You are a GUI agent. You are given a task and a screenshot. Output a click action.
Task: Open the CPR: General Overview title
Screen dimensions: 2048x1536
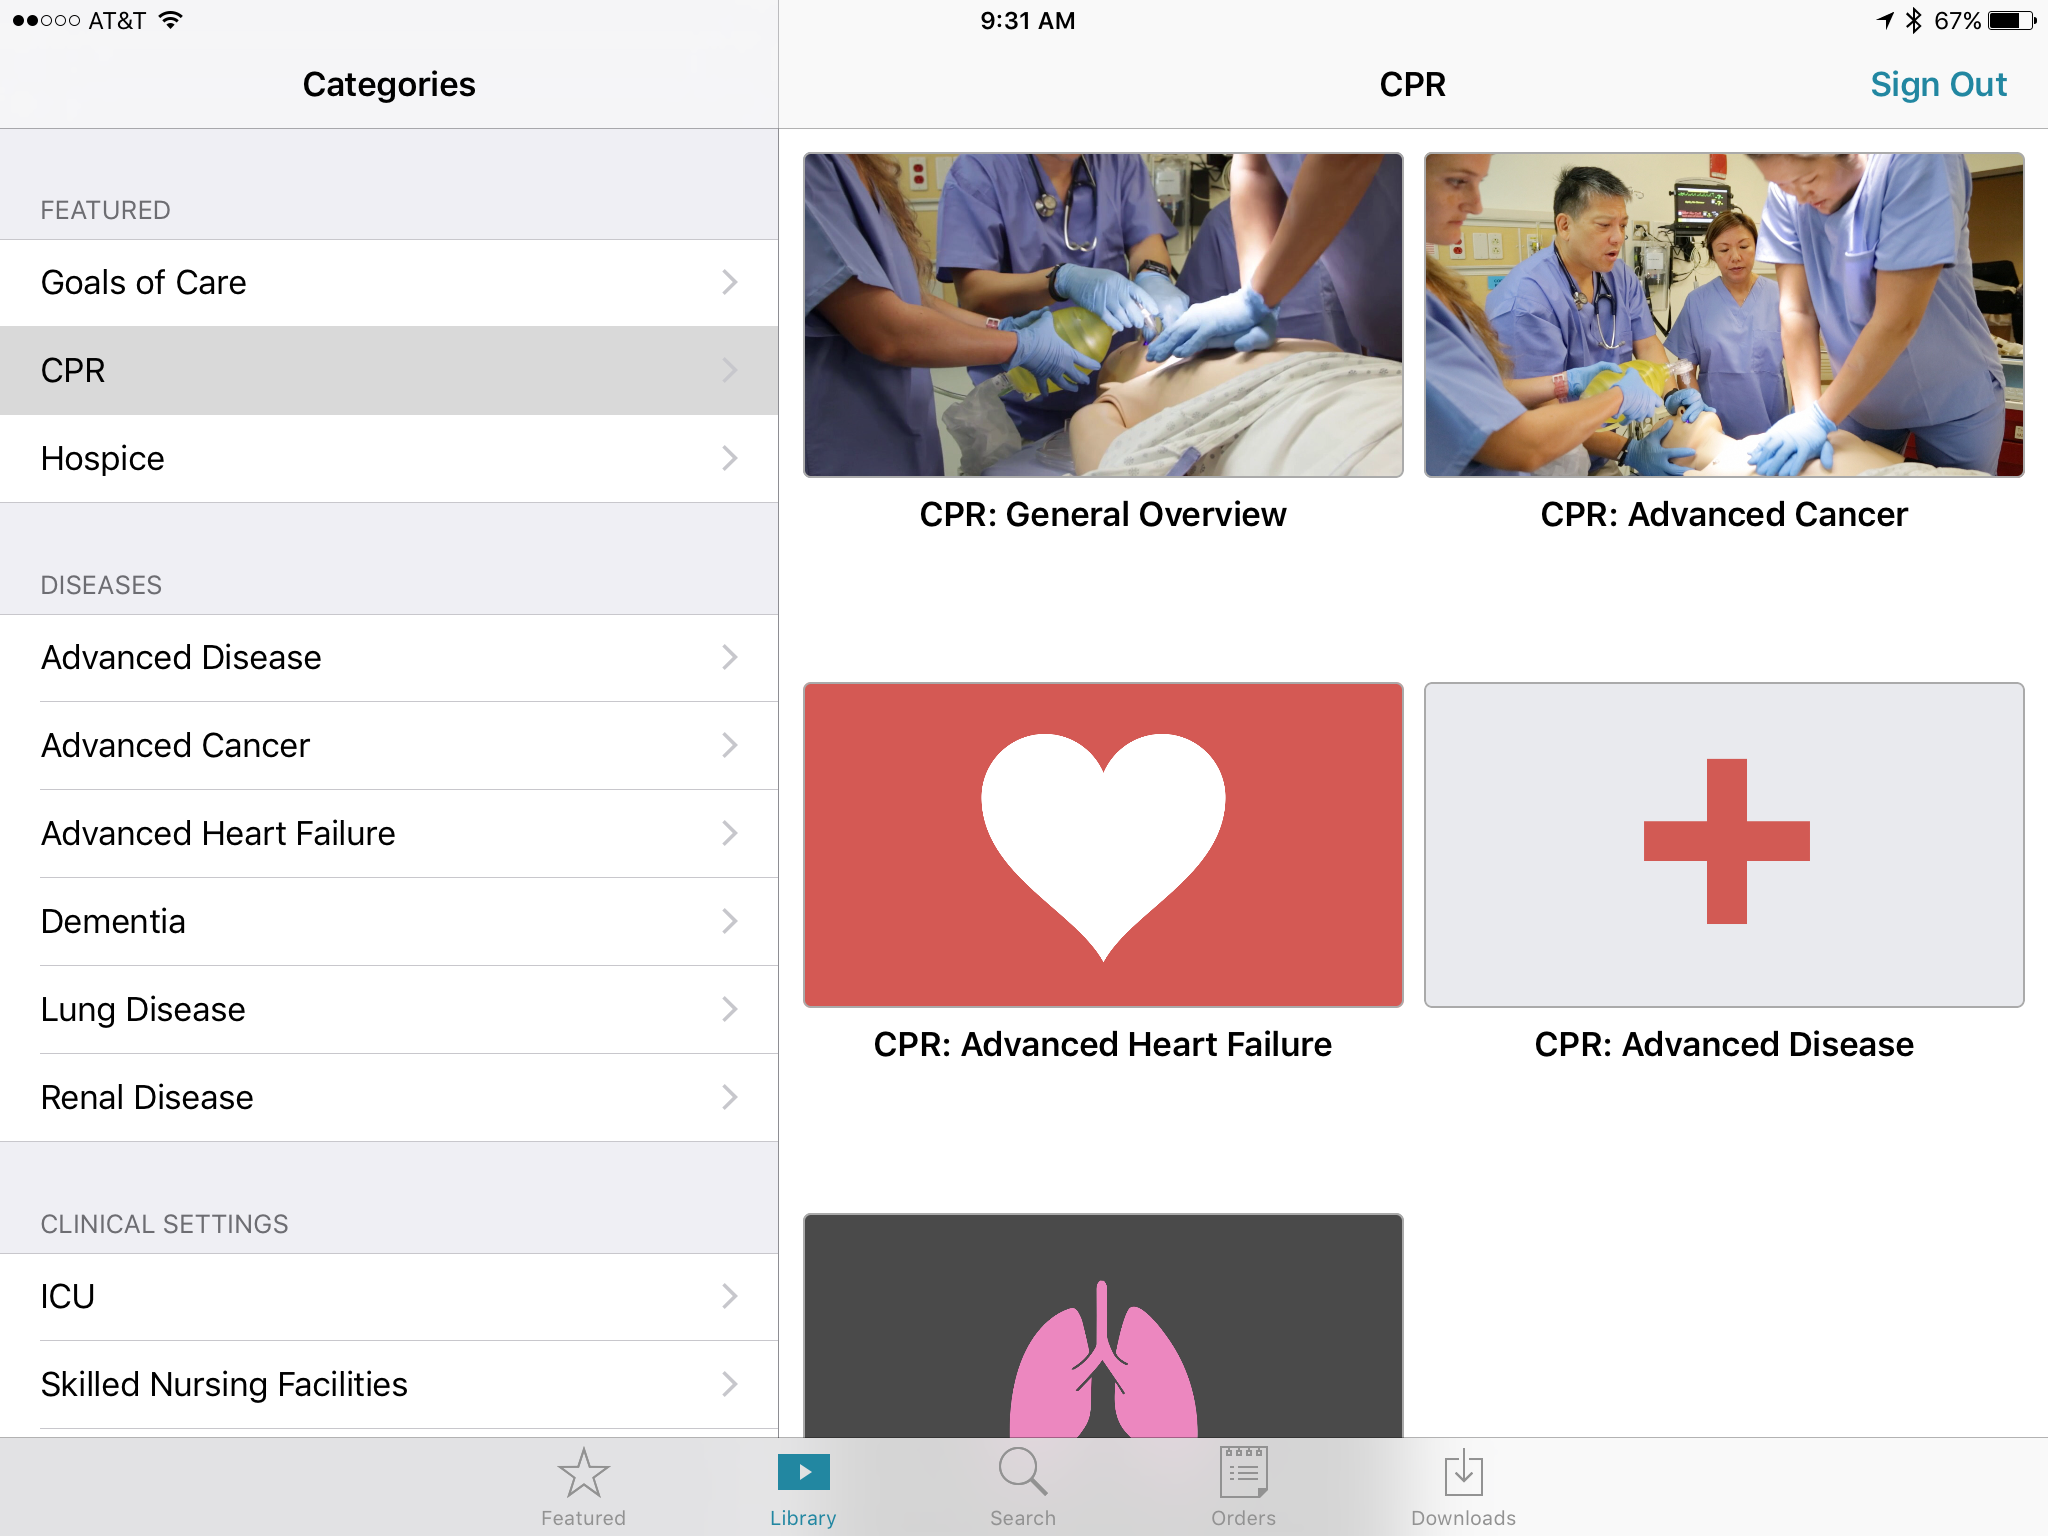coord(1103,515)
